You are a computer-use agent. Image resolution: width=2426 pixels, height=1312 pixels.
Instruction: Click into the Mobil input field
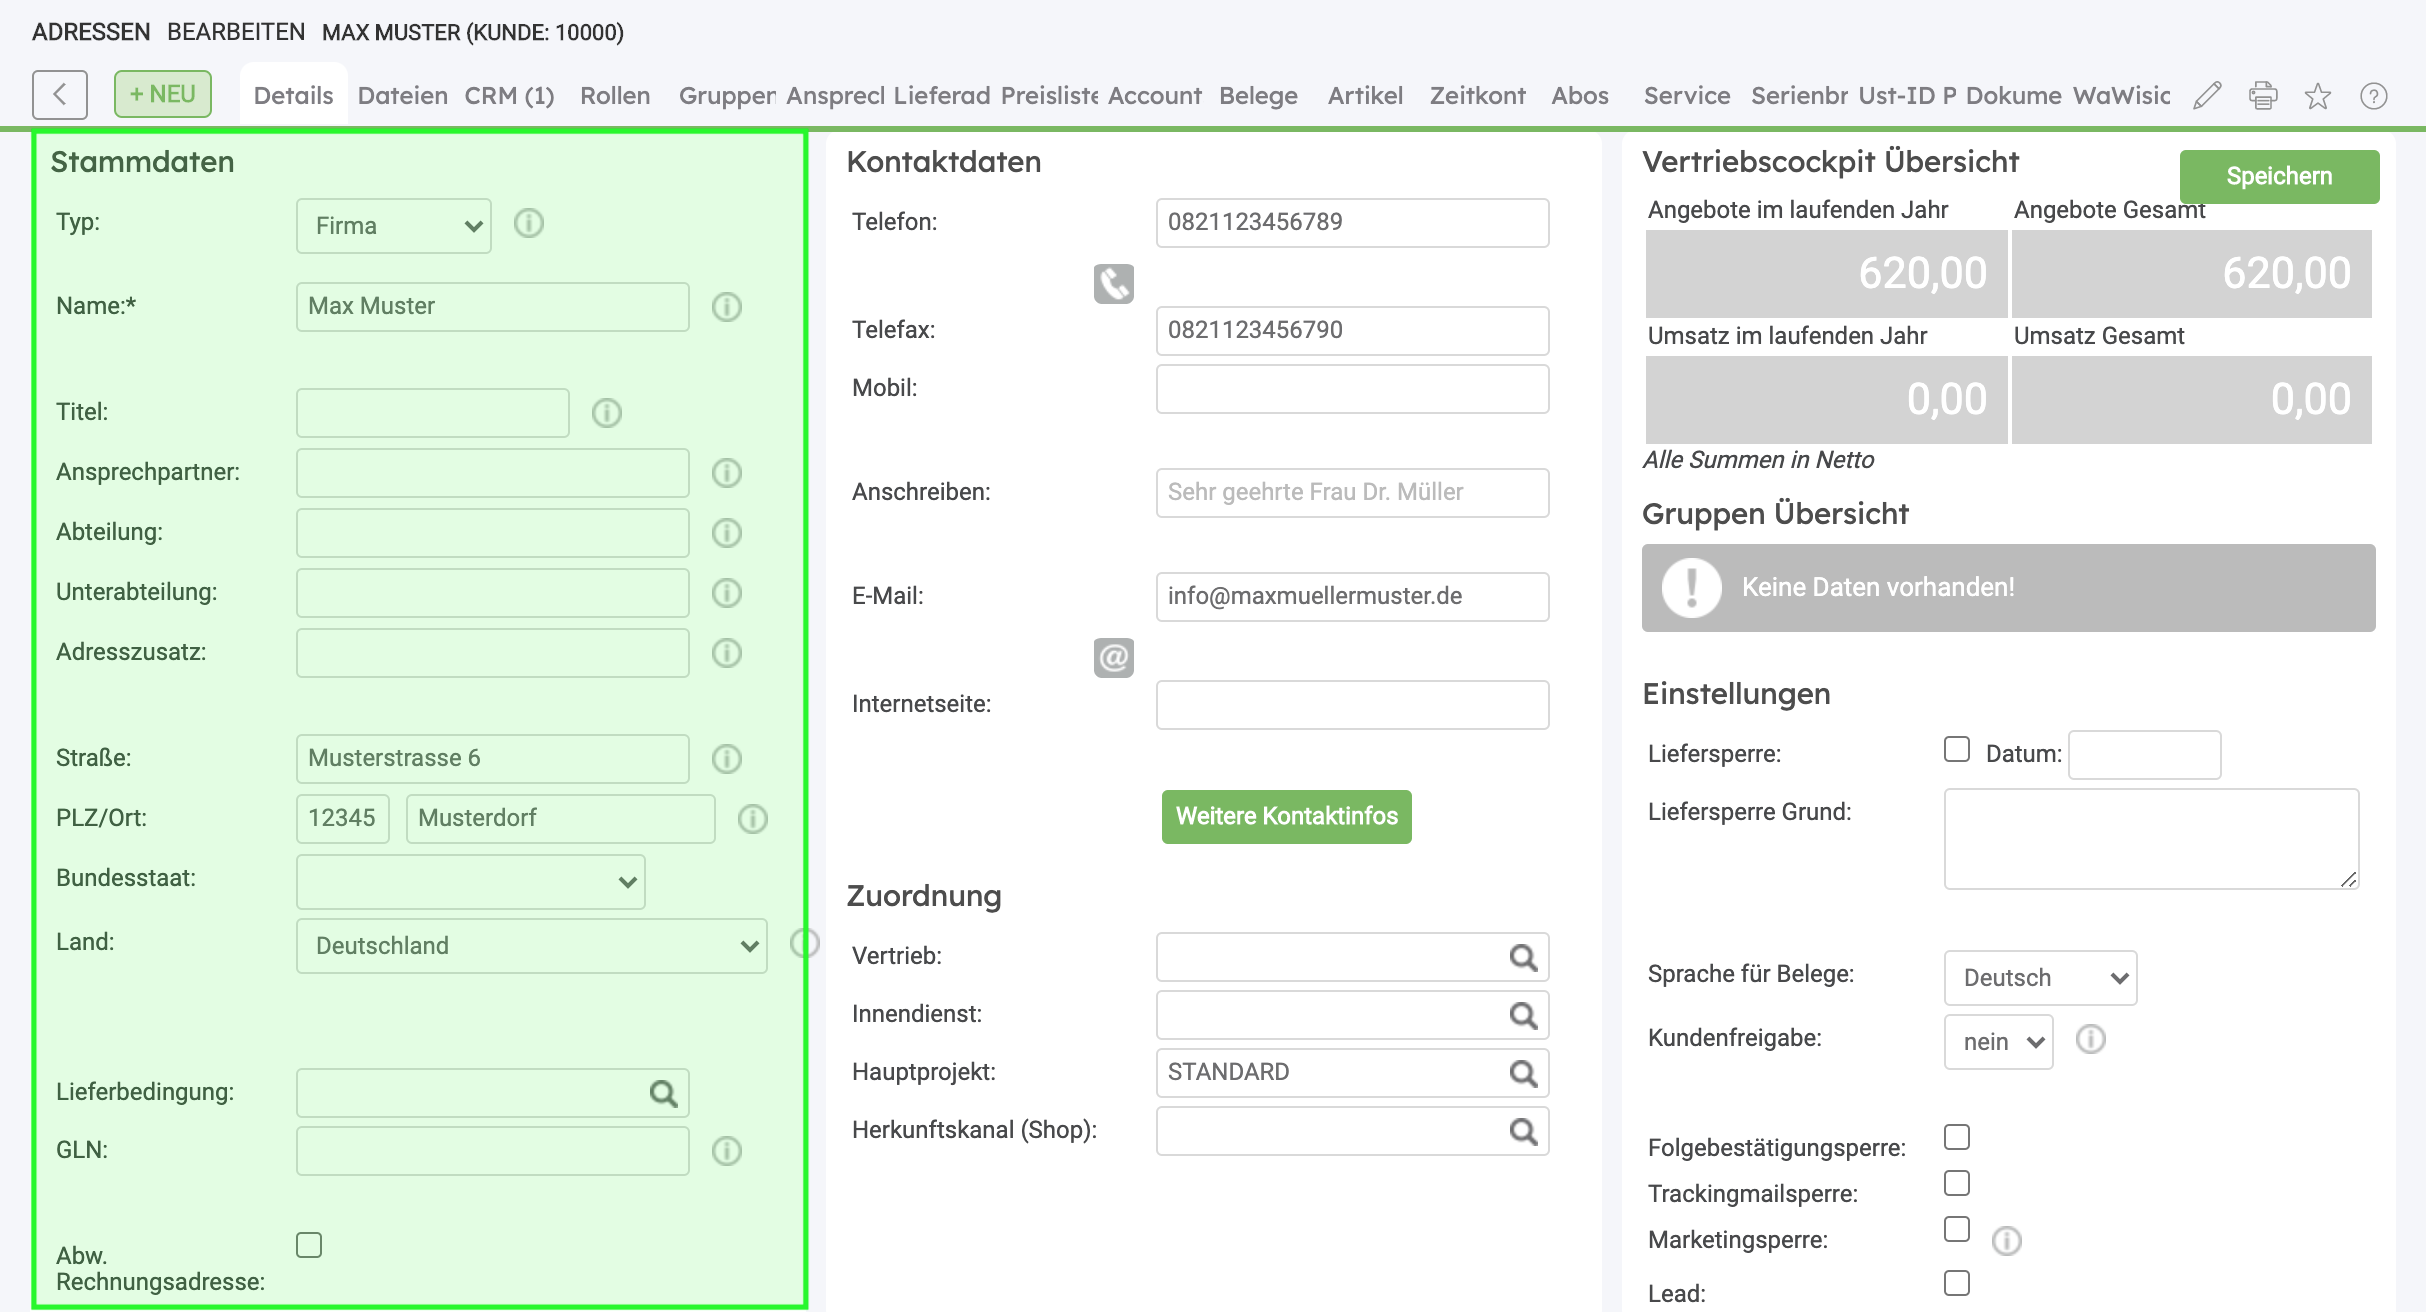[1352, 389]
